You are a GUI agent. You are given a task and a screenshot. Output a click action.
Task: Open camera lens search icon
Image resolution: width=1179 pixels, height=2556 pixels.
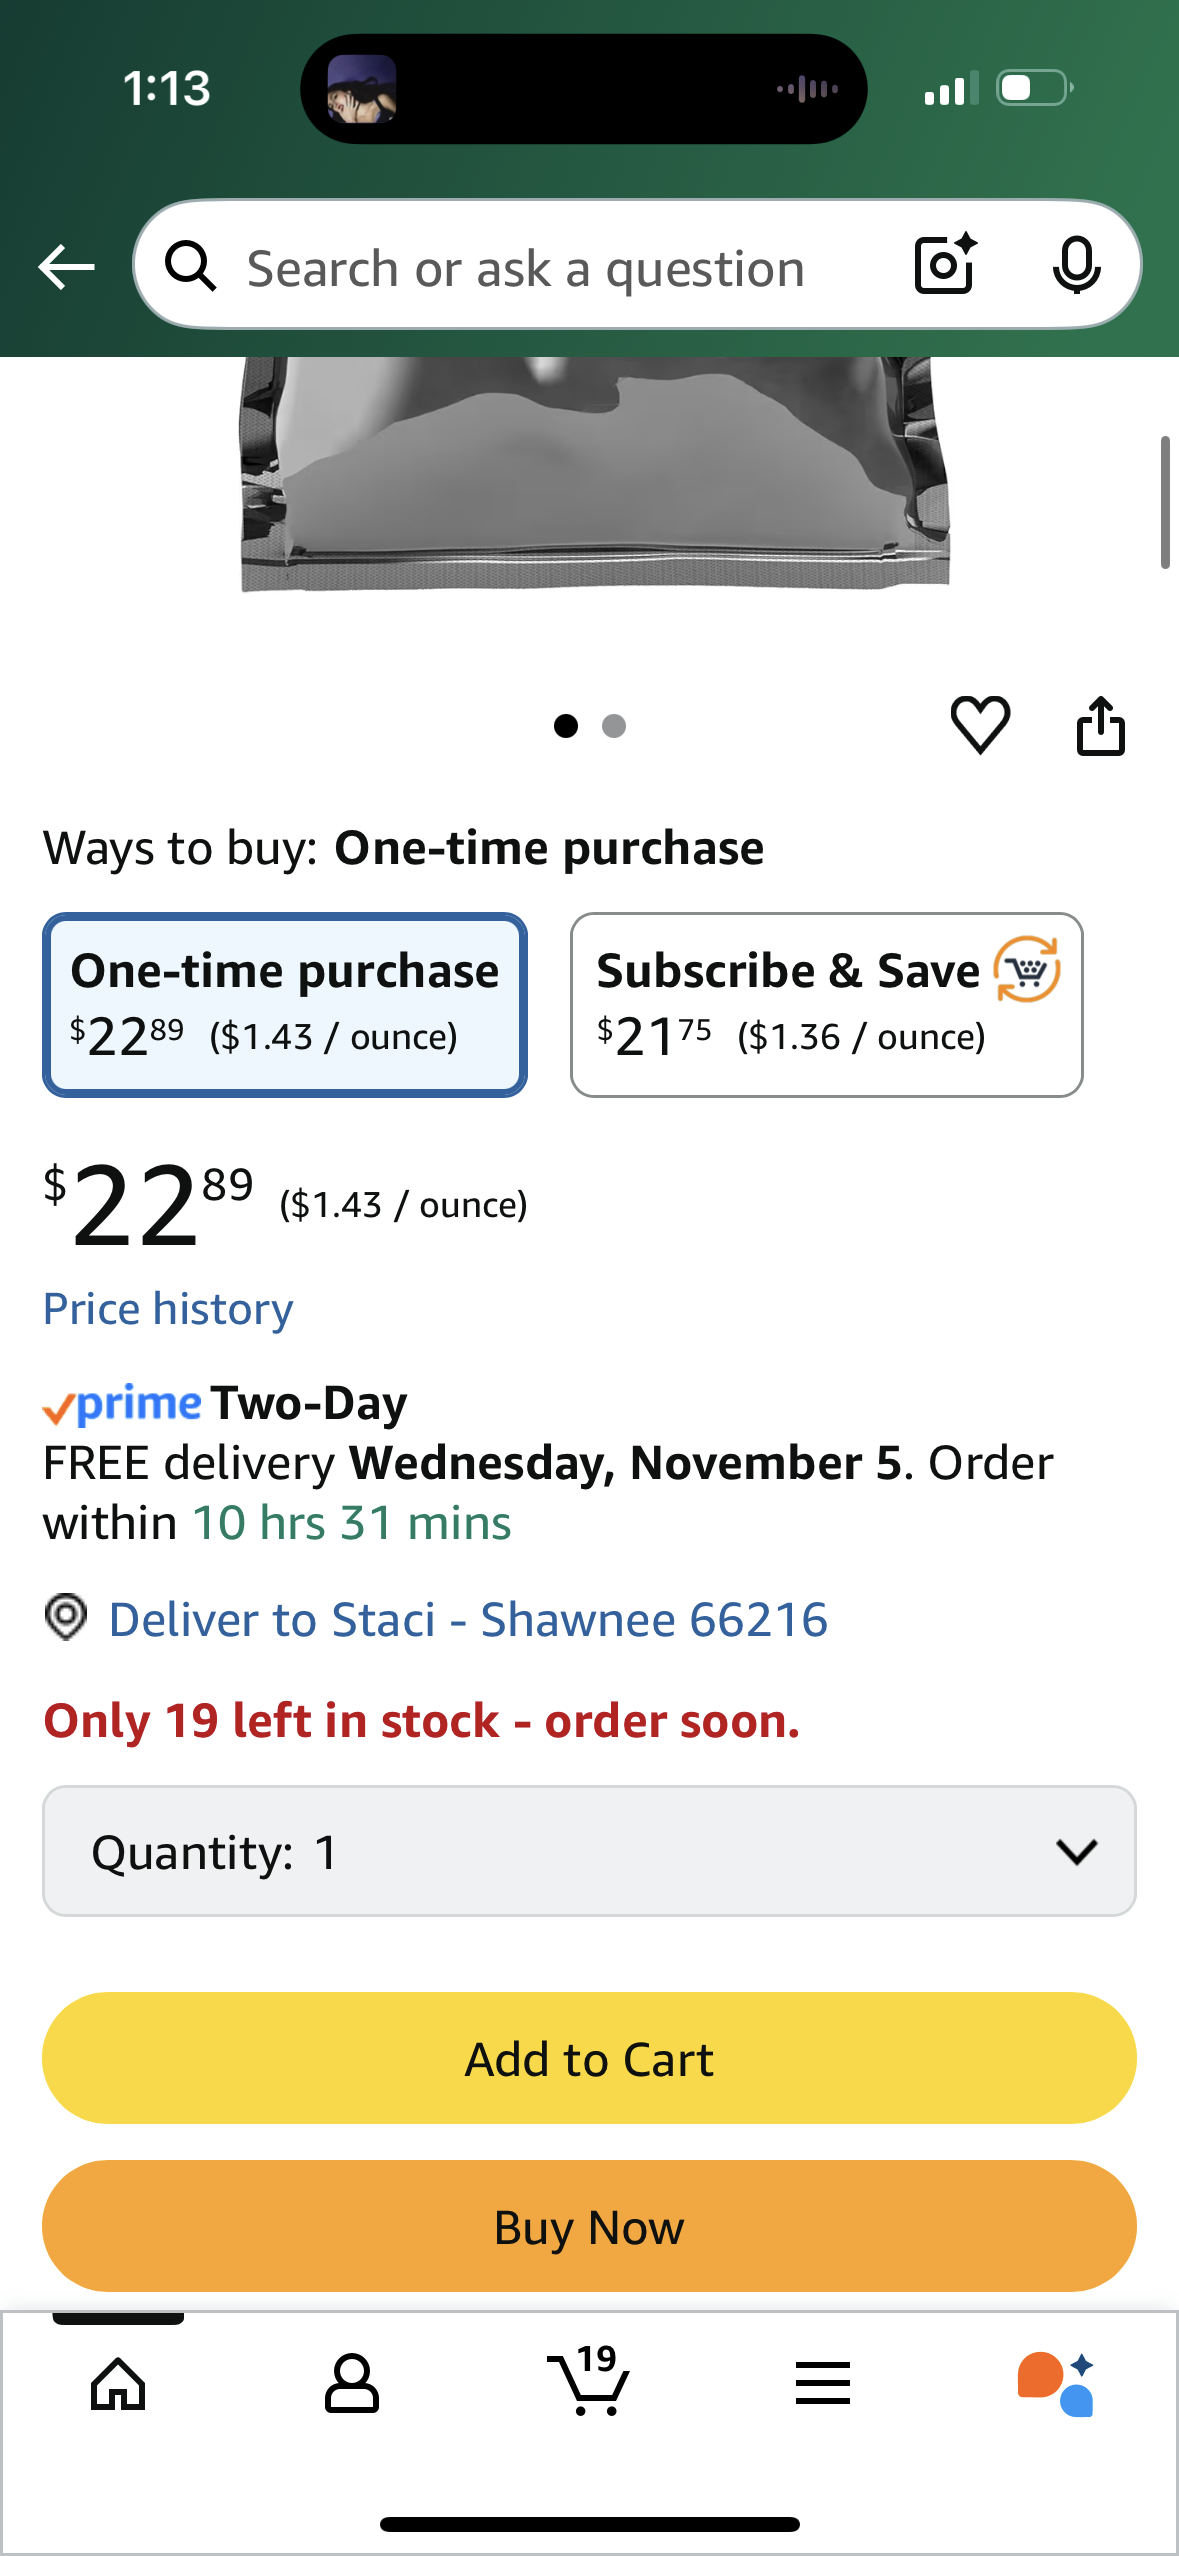(944, 265)
